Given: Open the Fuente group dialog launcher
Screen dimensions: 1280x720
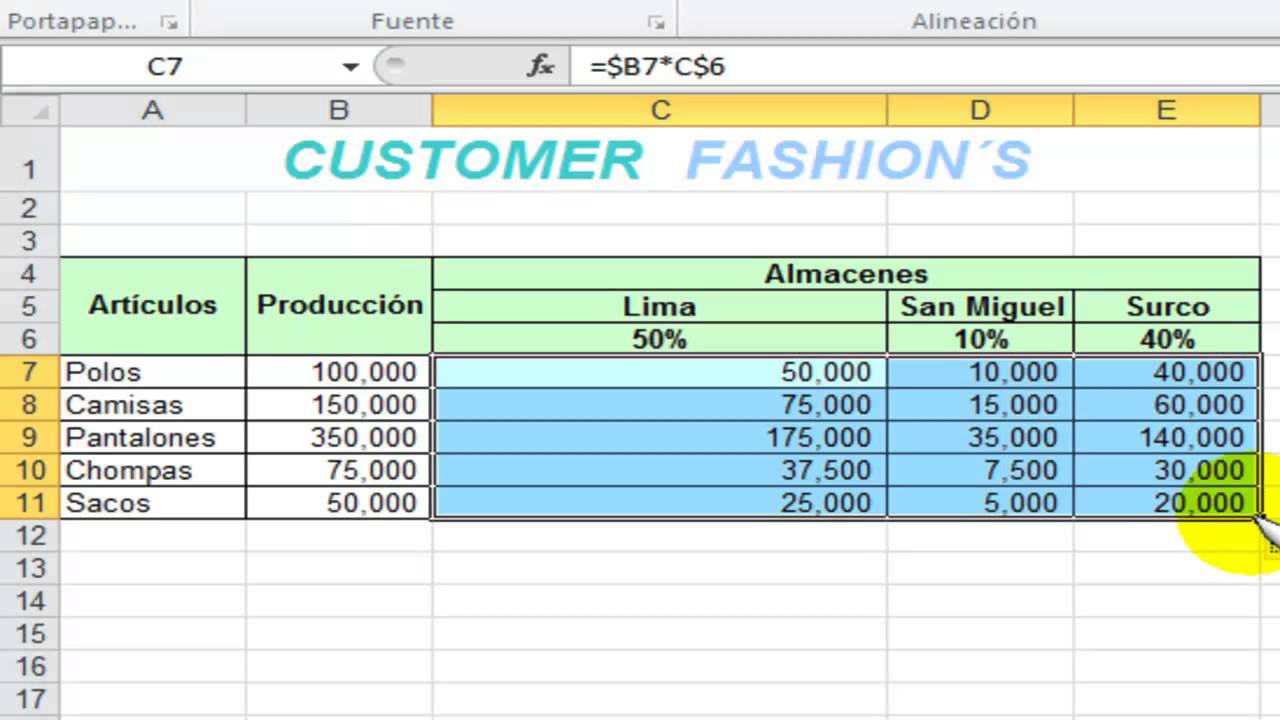Looking at the screenshot, I should pyautogui.click(x=656, y=21).
